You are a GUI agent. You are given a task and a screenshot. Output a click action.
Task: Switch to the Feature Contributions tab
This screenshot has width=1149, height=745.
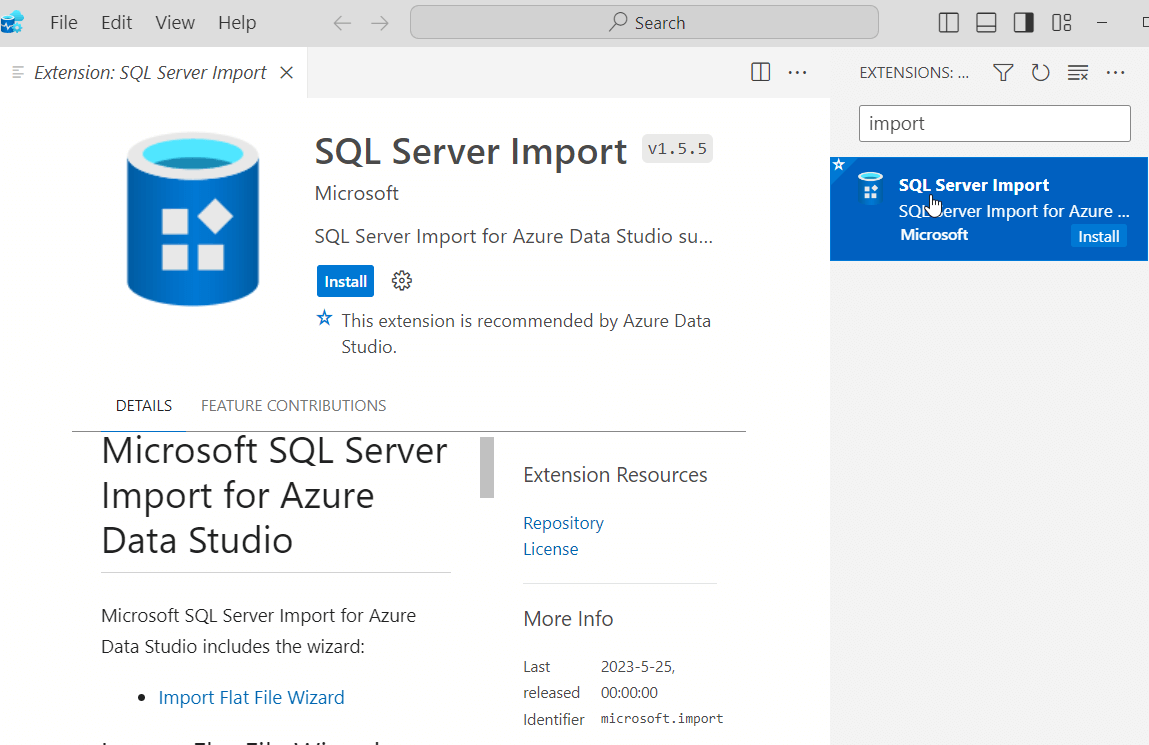pyautogui.click(x=293, y=406)
